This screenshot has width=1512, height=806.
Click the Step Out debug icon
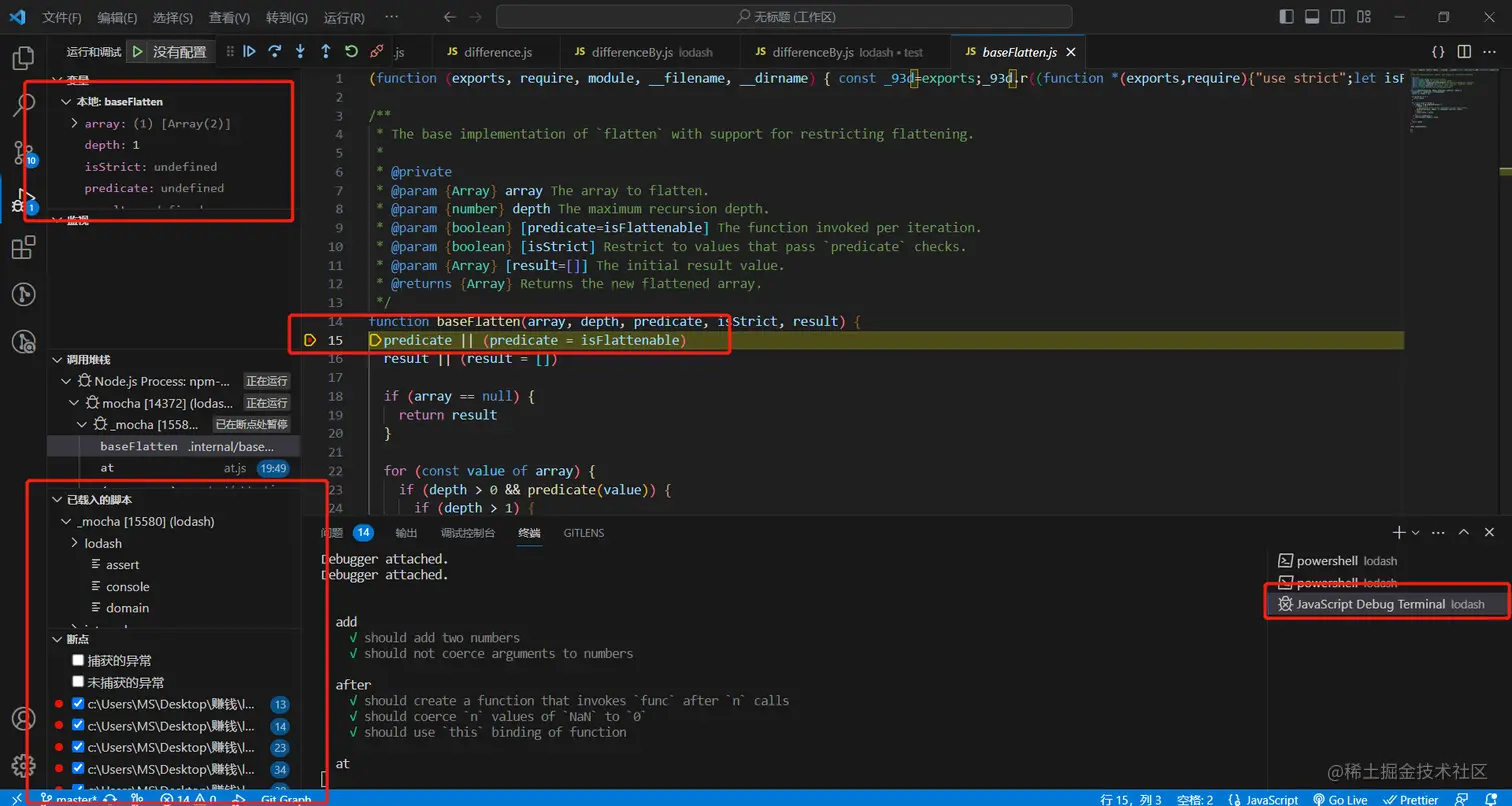click(x=326, y=52)
